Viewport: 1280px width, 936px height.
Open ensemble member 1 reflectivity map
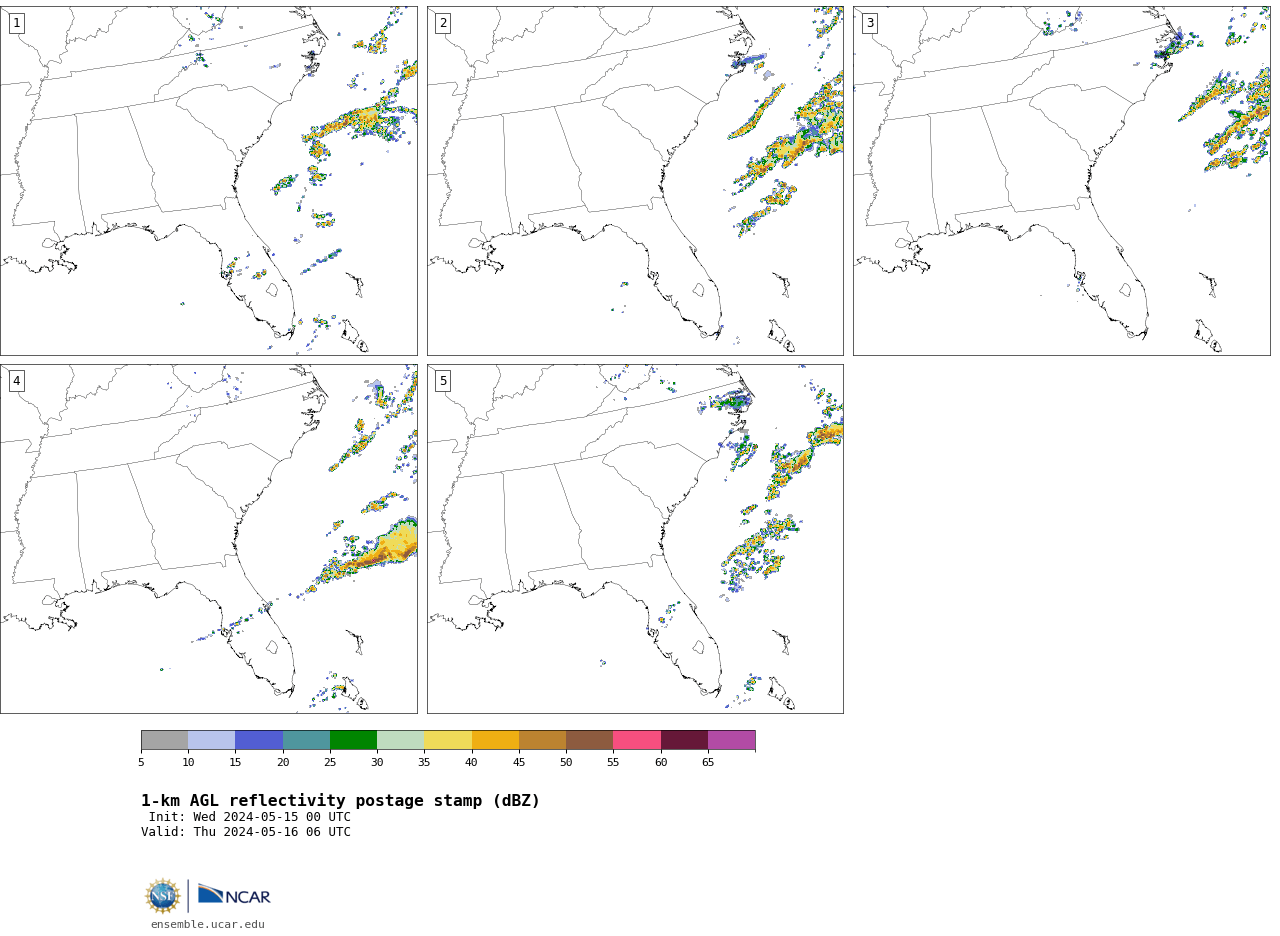(208, 181)
